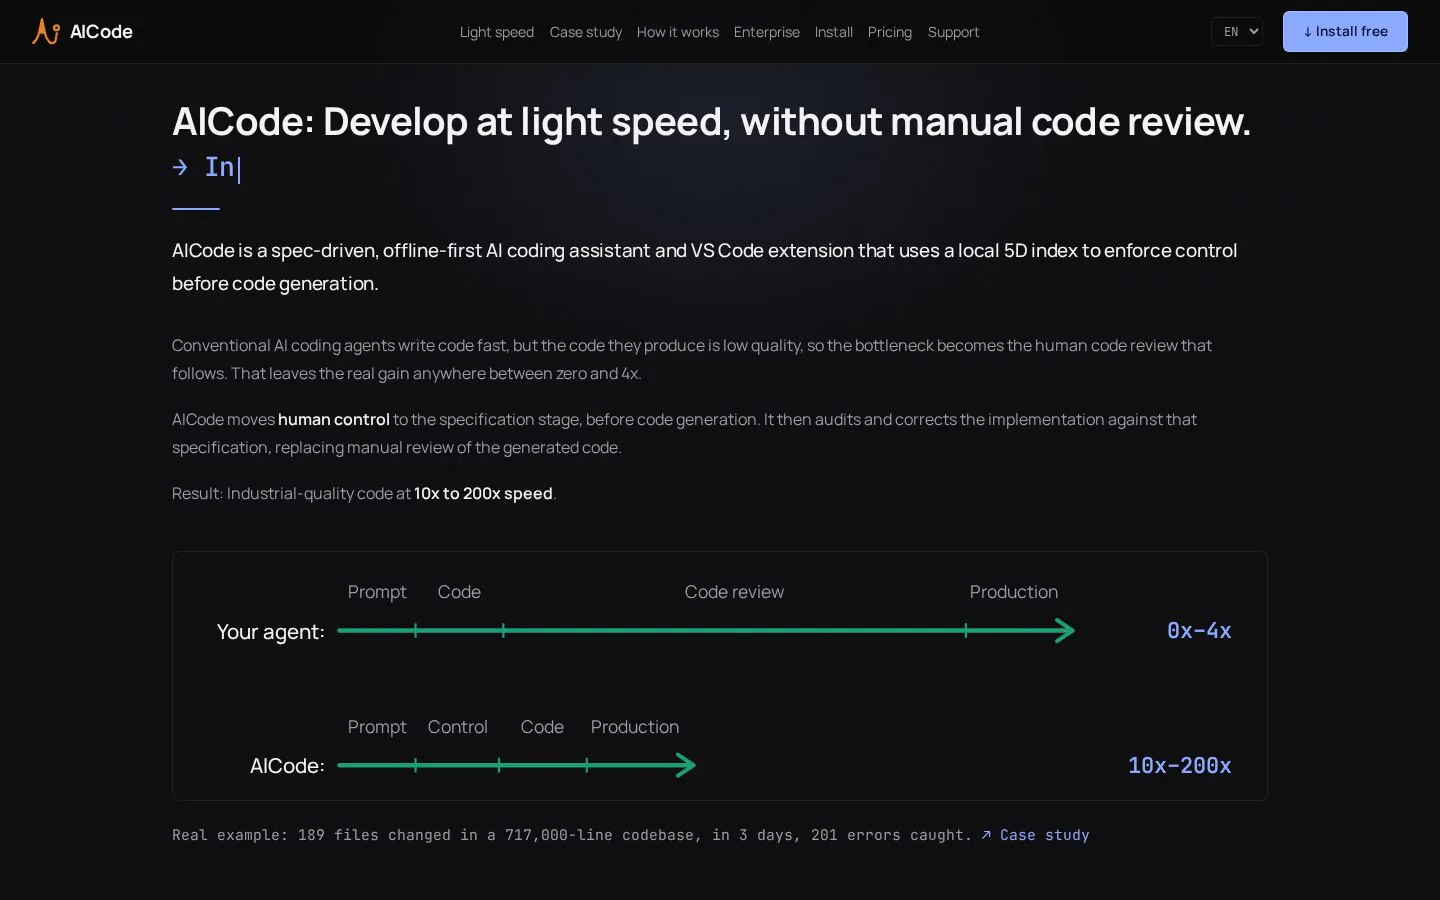
Task: Click the 'Your agent:' row label
Action: coord(271,632)
